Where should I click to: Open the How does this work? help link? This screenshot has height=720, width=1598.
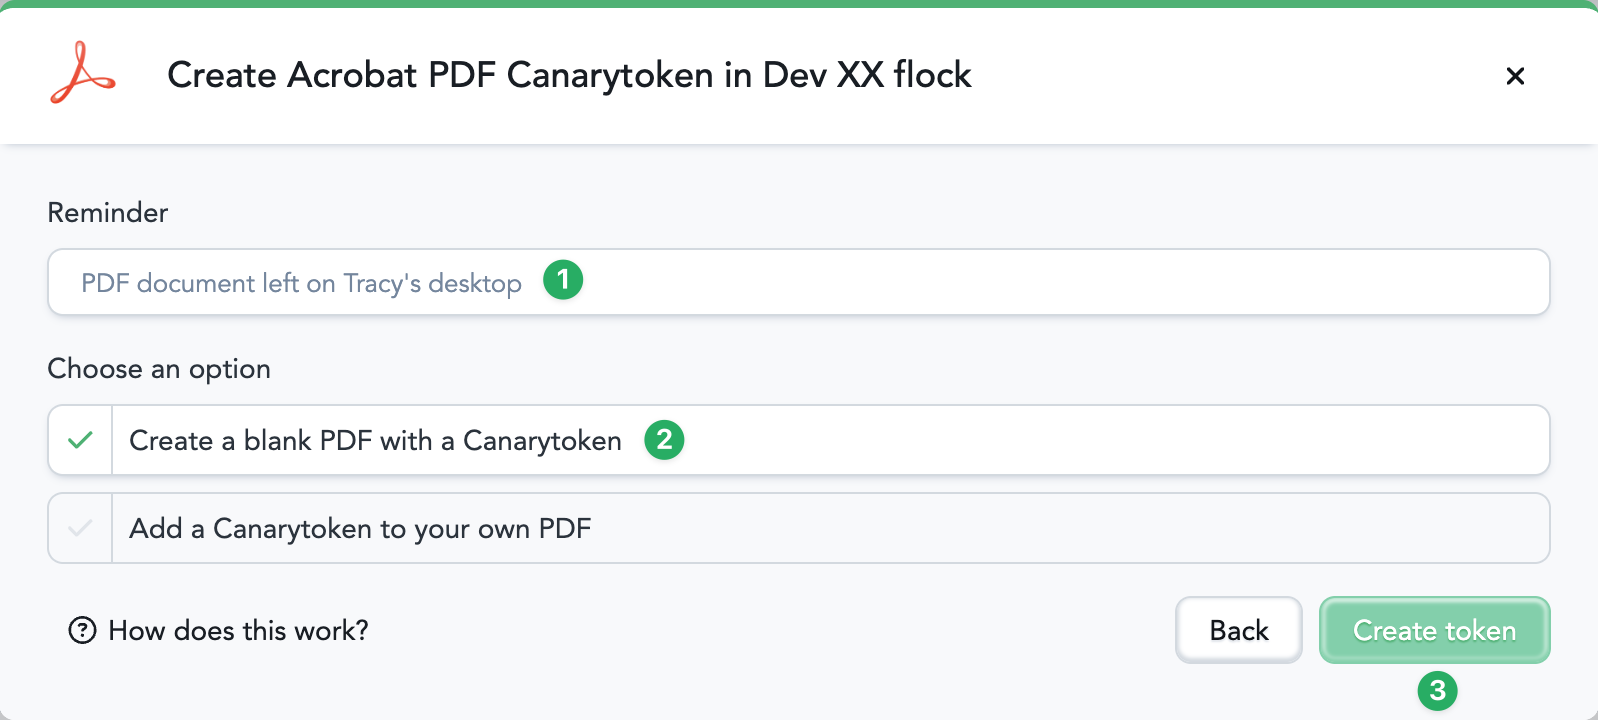218,630
